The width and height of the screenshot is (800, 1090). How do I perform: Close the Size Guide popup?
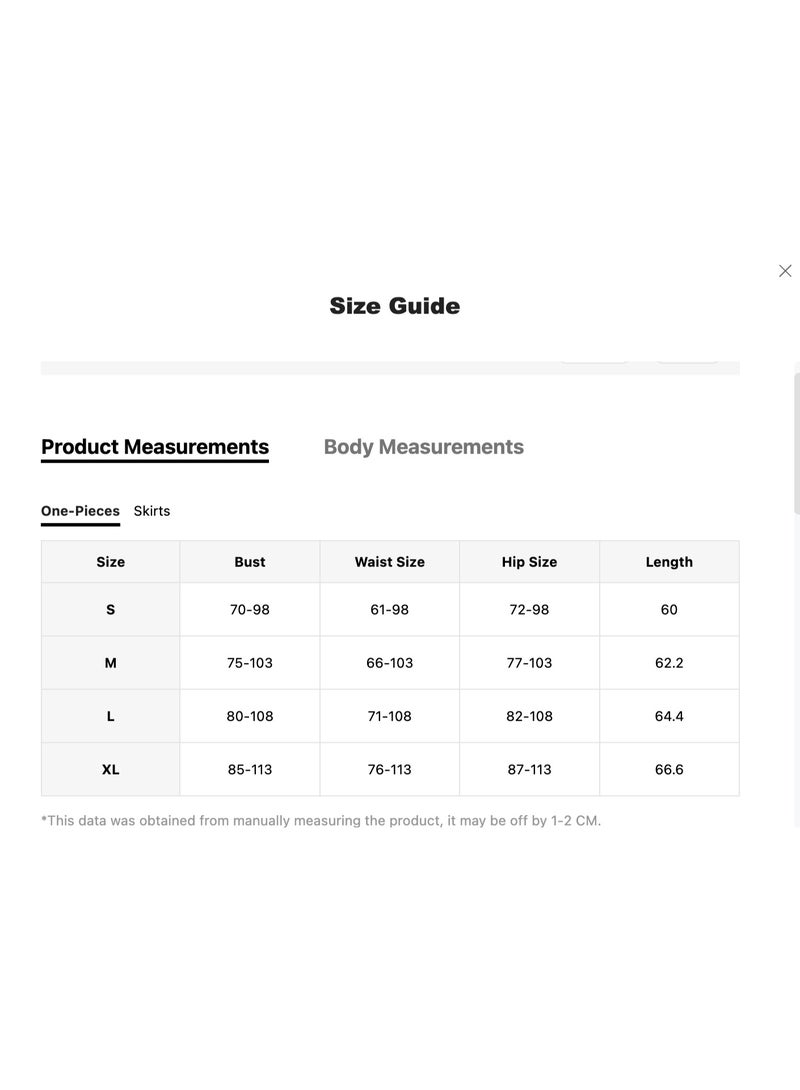[x=785, y=271]
